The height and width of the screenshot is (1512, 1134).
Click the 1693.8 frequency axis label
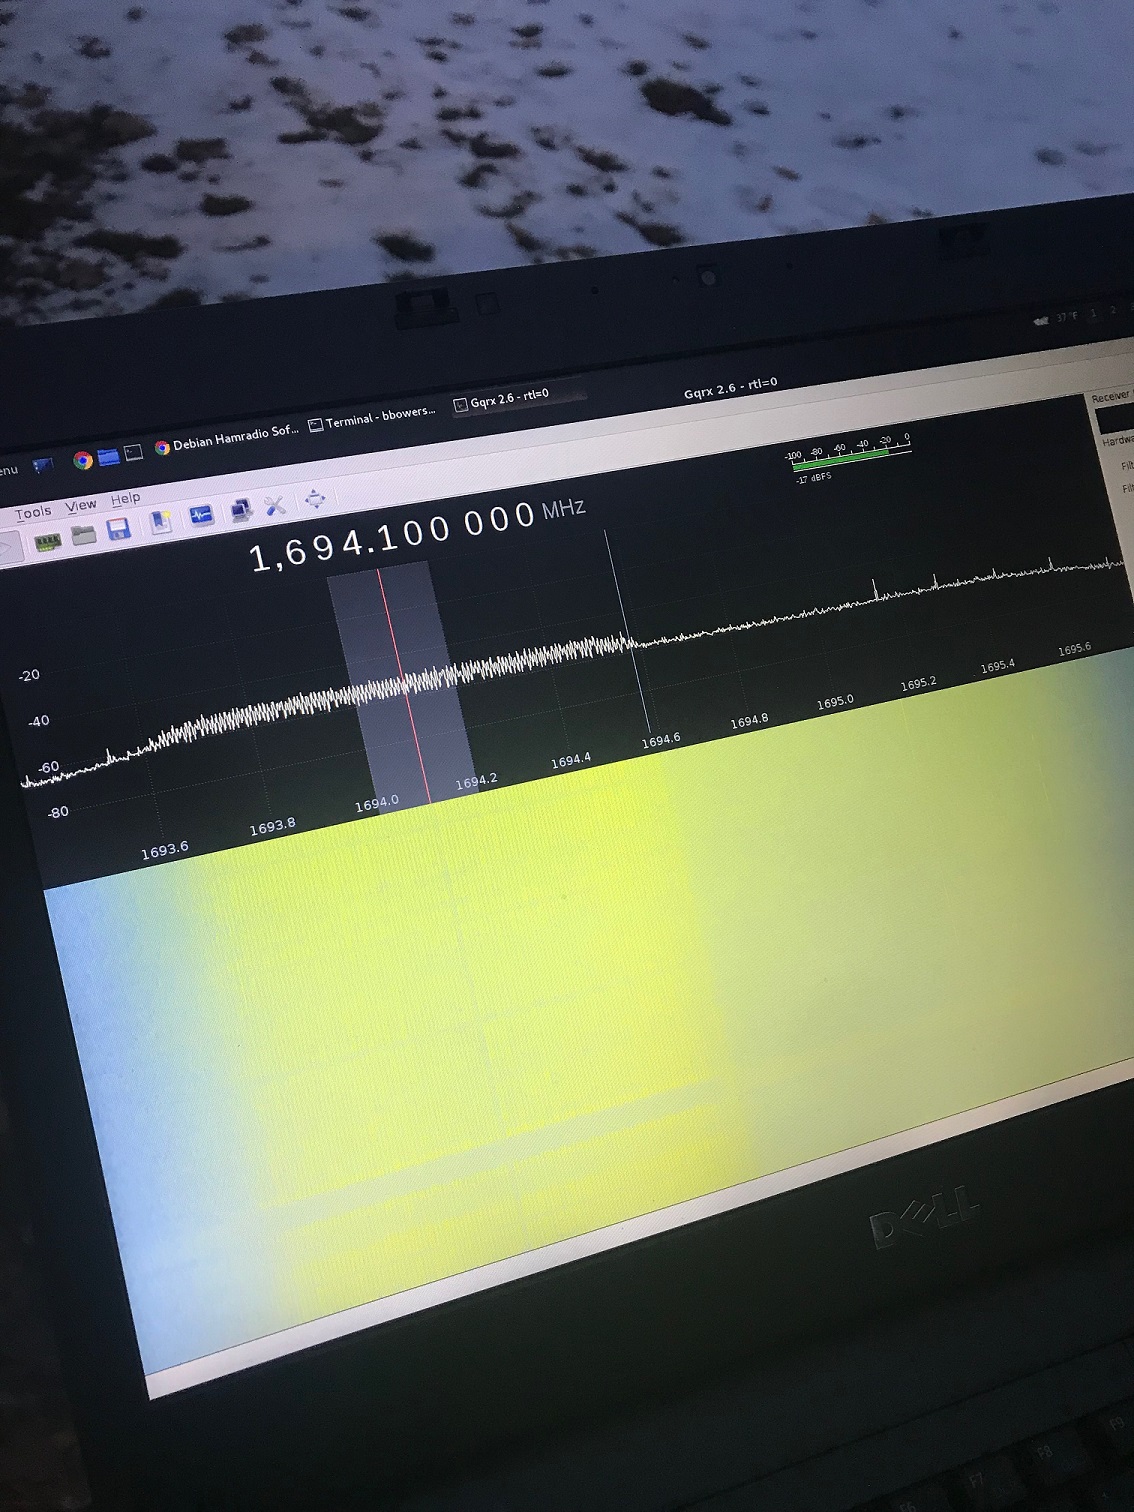[272, 826]
